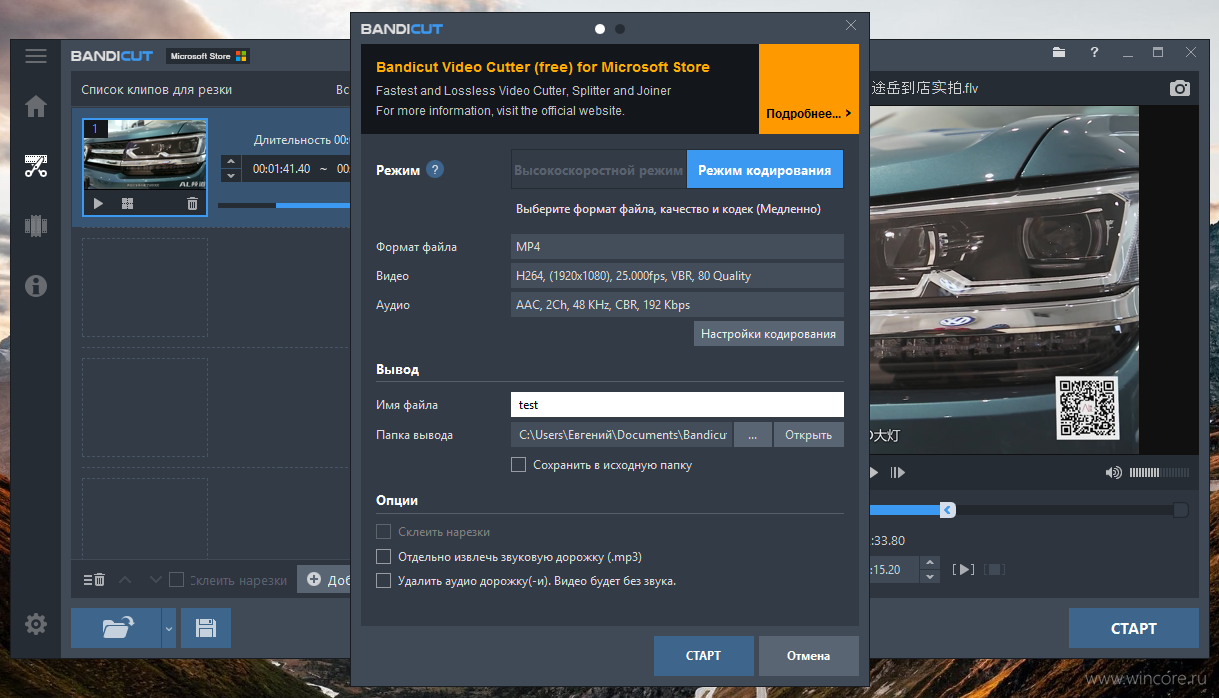
Task: Click the open file folder button
Action: click(116, 628)
